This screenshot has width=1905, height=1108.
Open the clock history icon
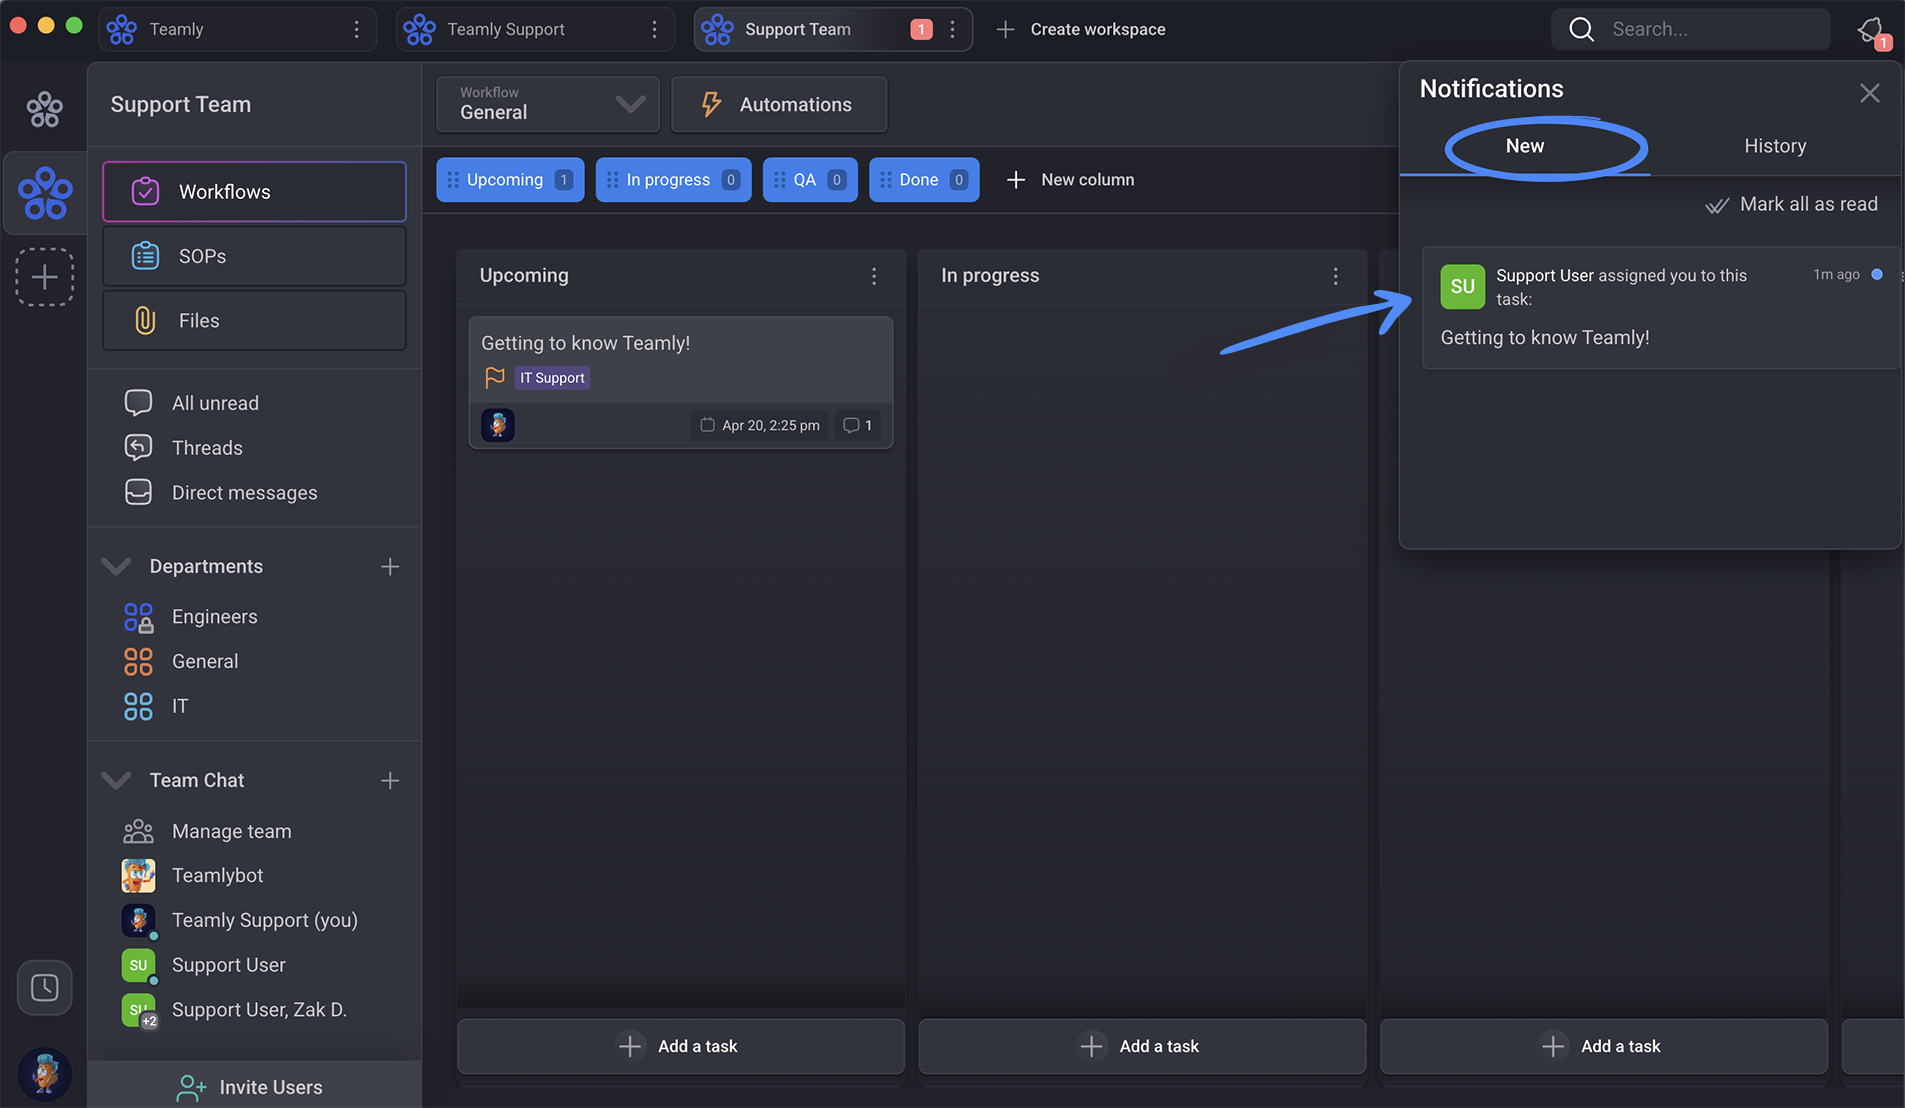(44, 988)
